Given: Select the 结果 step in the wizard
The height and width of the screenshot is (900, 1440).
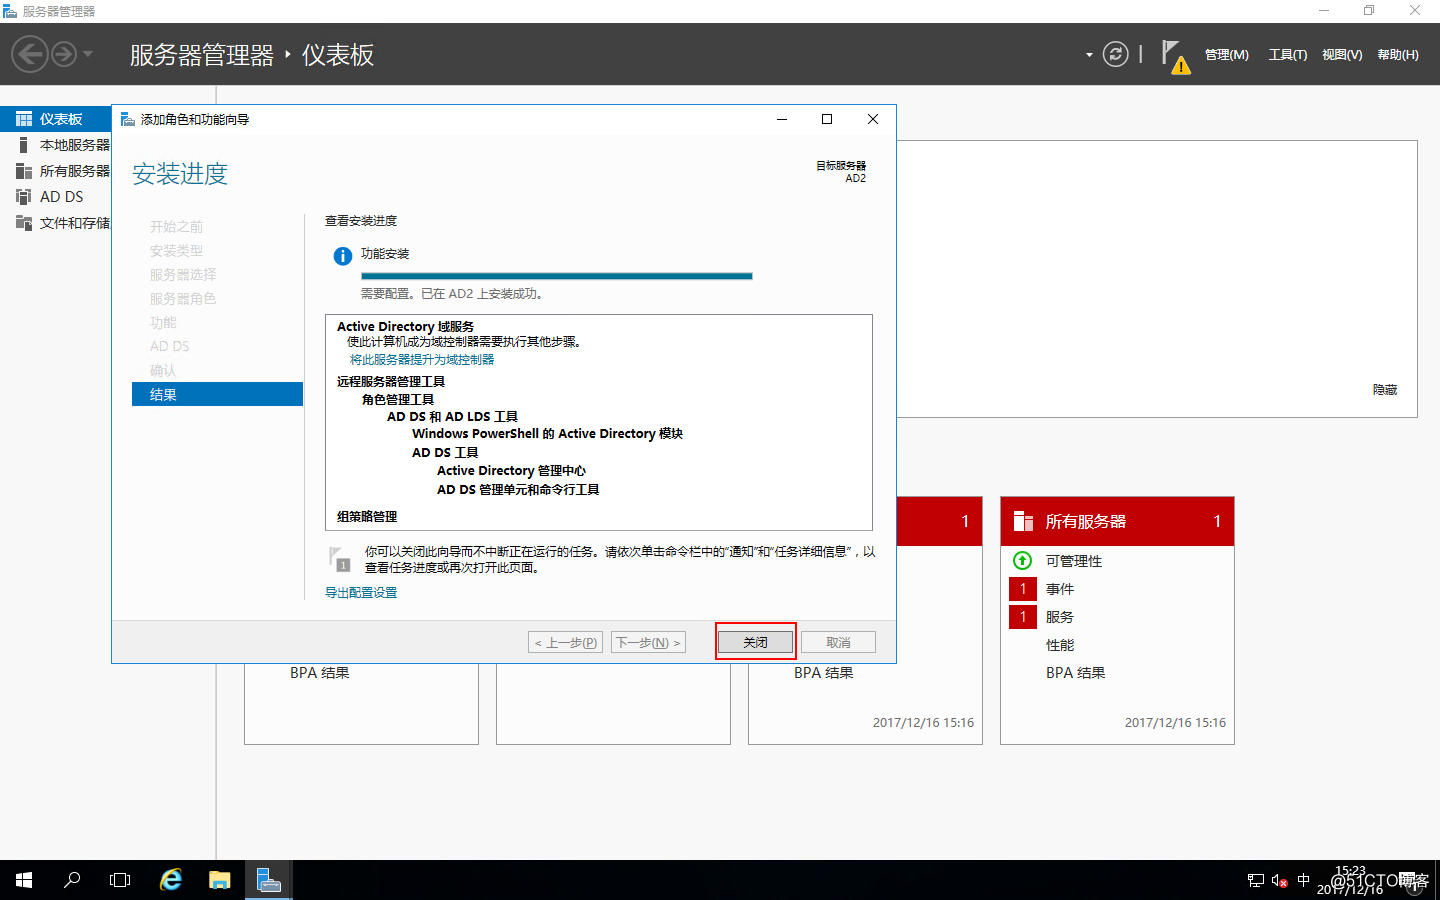Looking at the screenshot, I should [217, 394].
